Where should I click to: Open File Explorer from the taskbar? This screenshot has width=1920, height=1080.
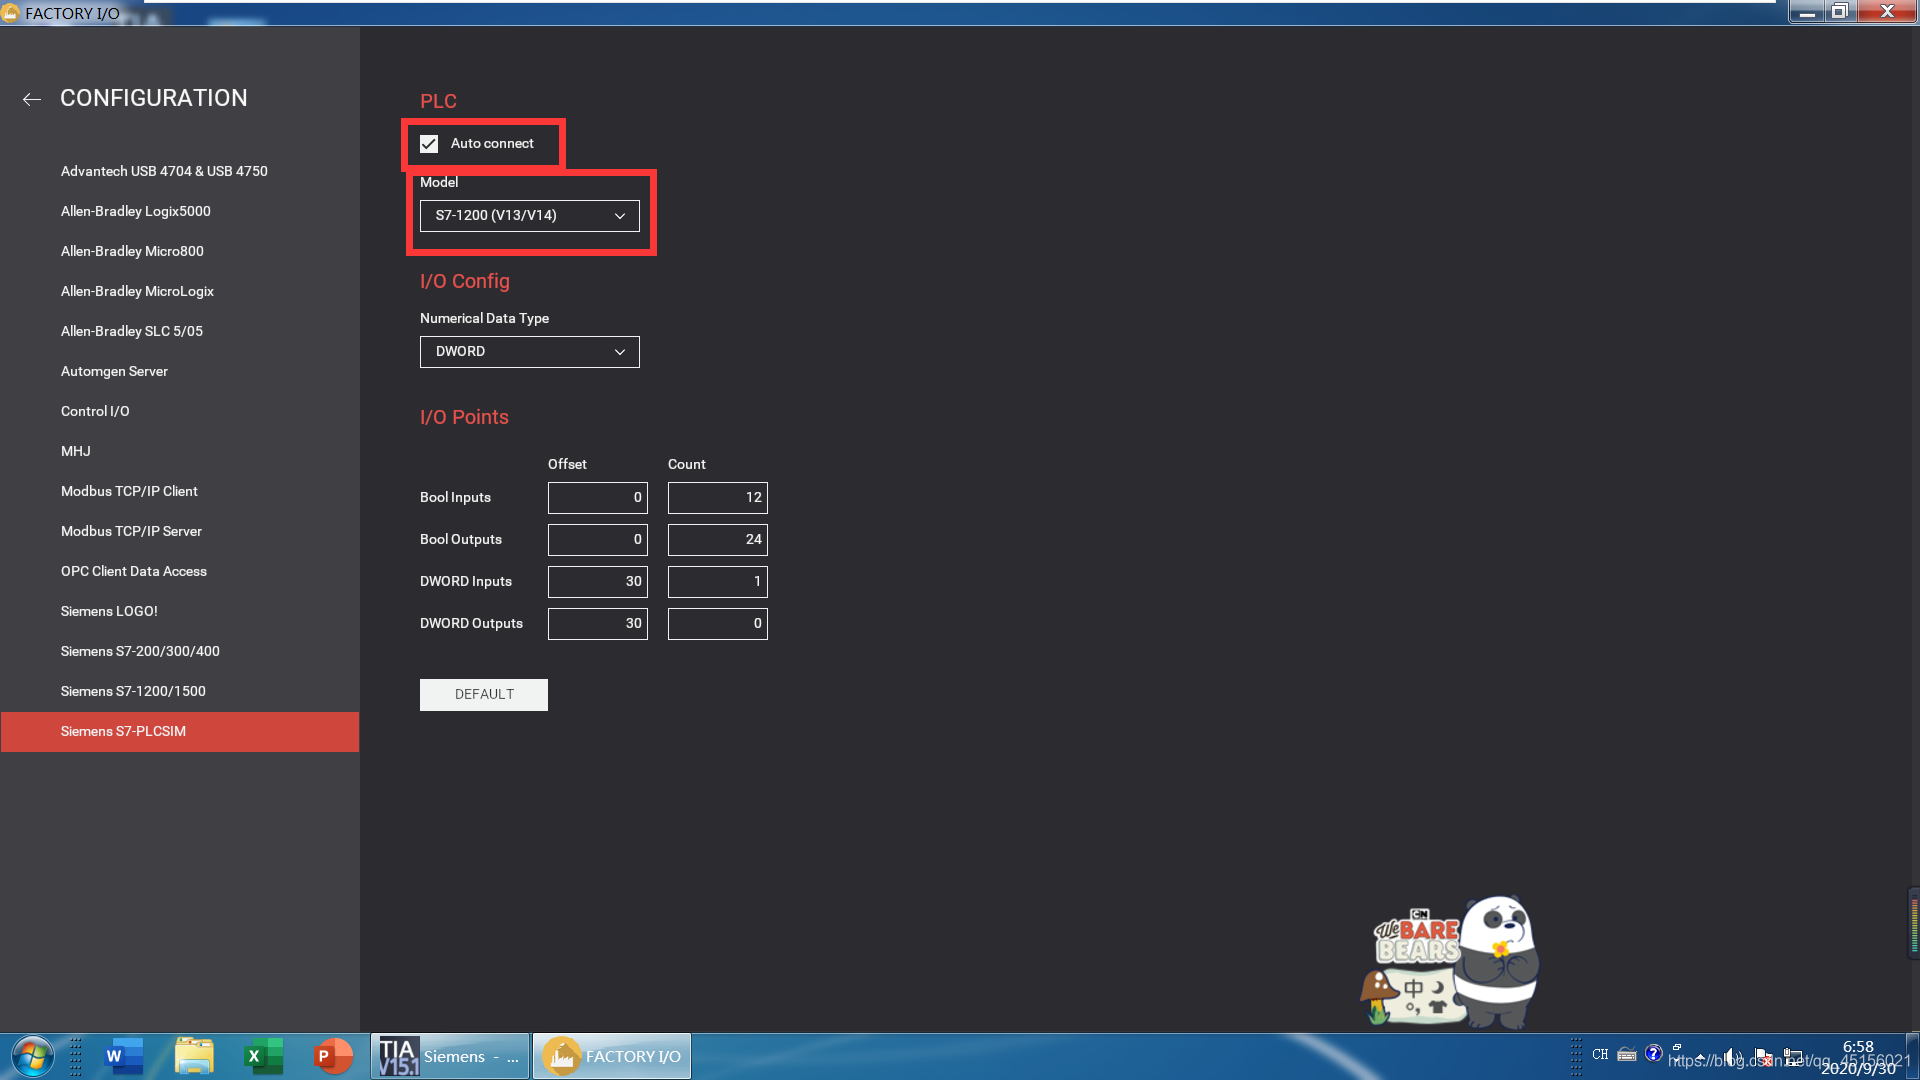tap(194, 1056)
